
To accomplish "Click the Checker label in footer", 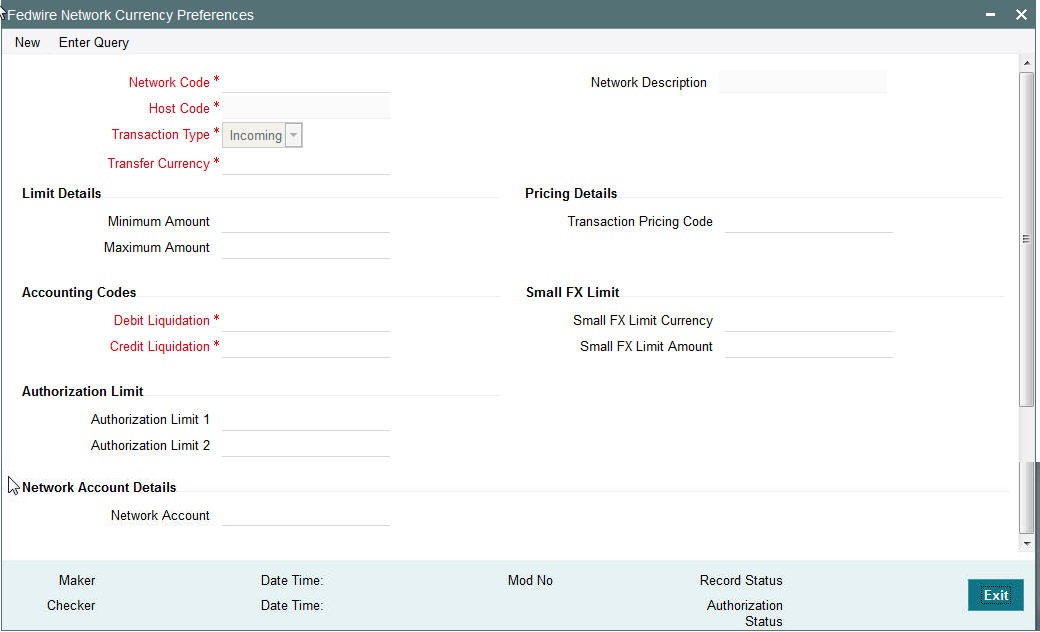I will pos(71,605).
